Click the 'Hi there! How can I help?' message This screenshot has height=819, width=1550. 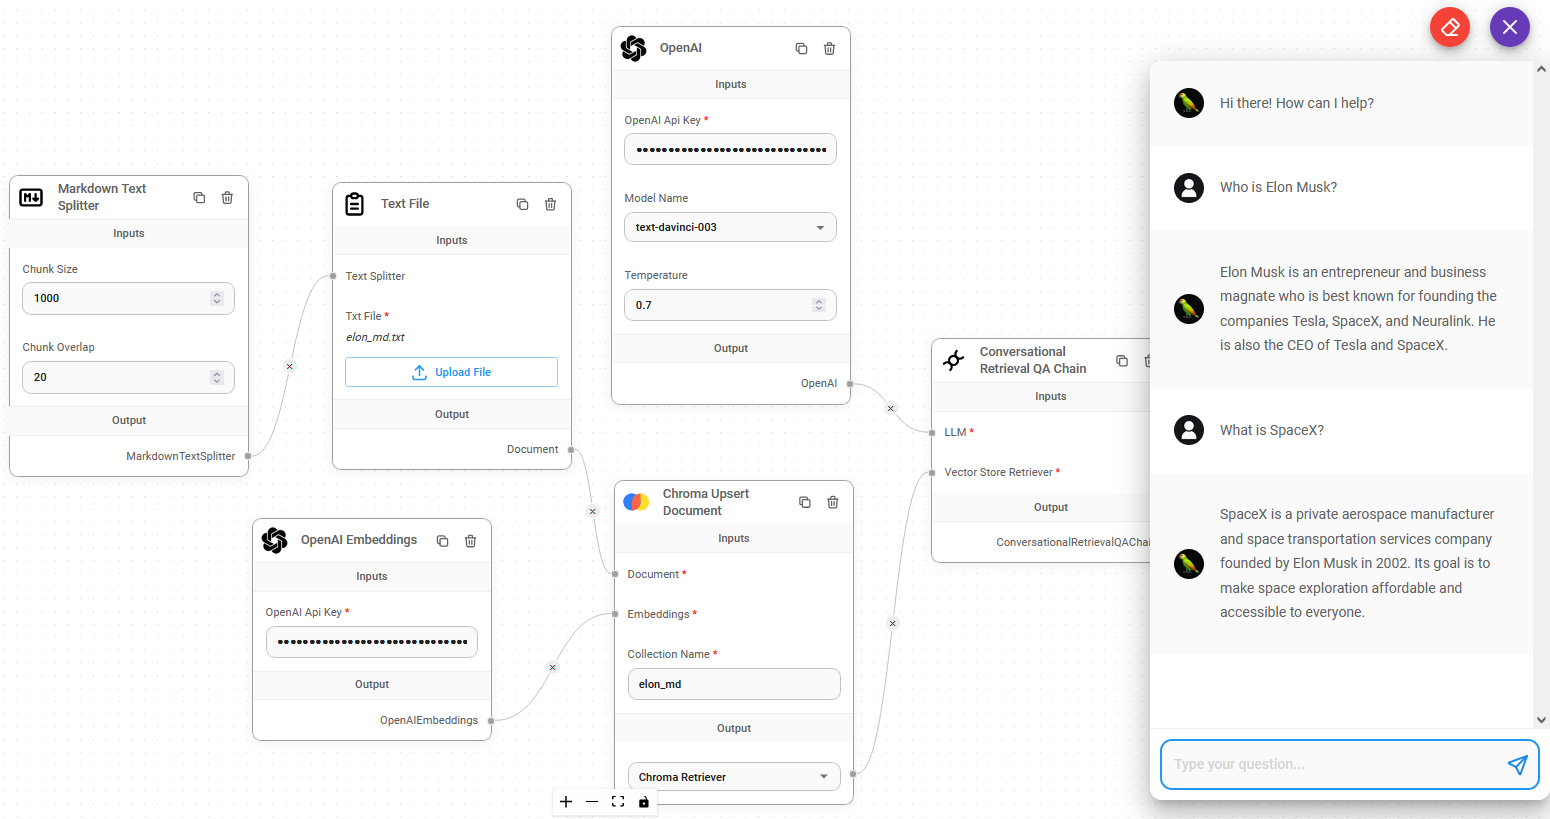[1297, 103]
